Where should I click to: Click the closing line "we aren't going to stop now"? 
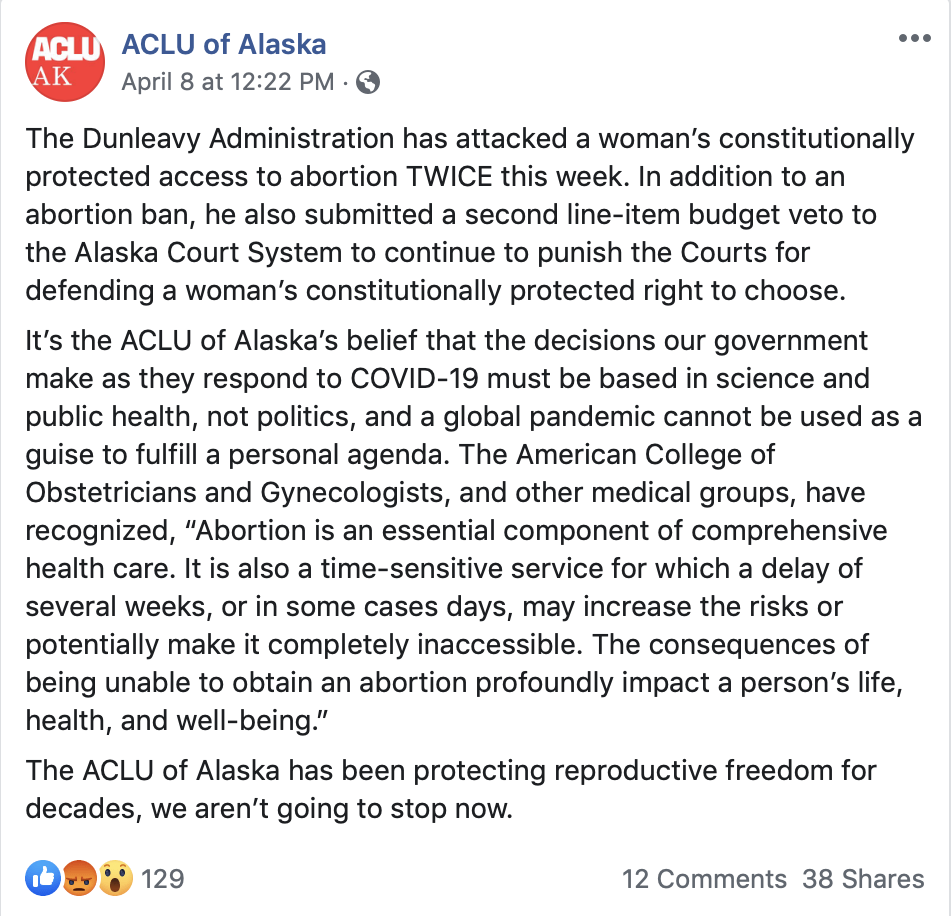332,809
